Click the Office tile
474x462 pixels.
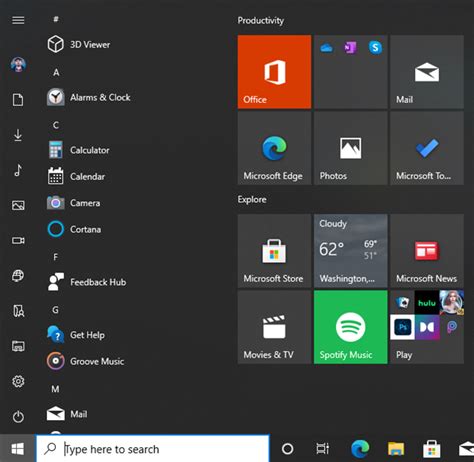(x=274, y=72)
